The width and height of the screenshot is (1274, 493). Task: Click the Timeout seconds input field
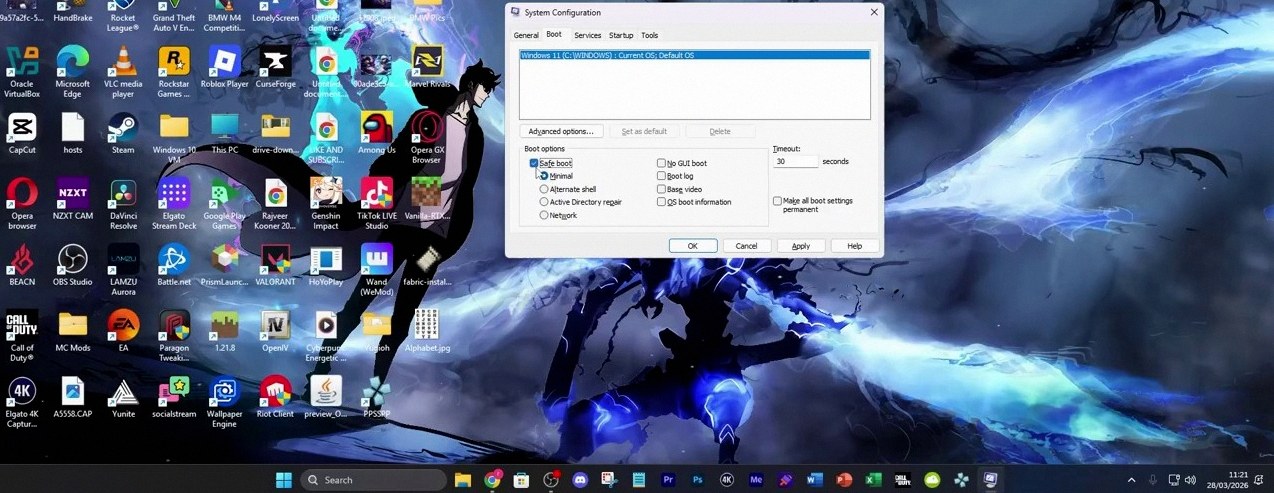pos(795,161)
